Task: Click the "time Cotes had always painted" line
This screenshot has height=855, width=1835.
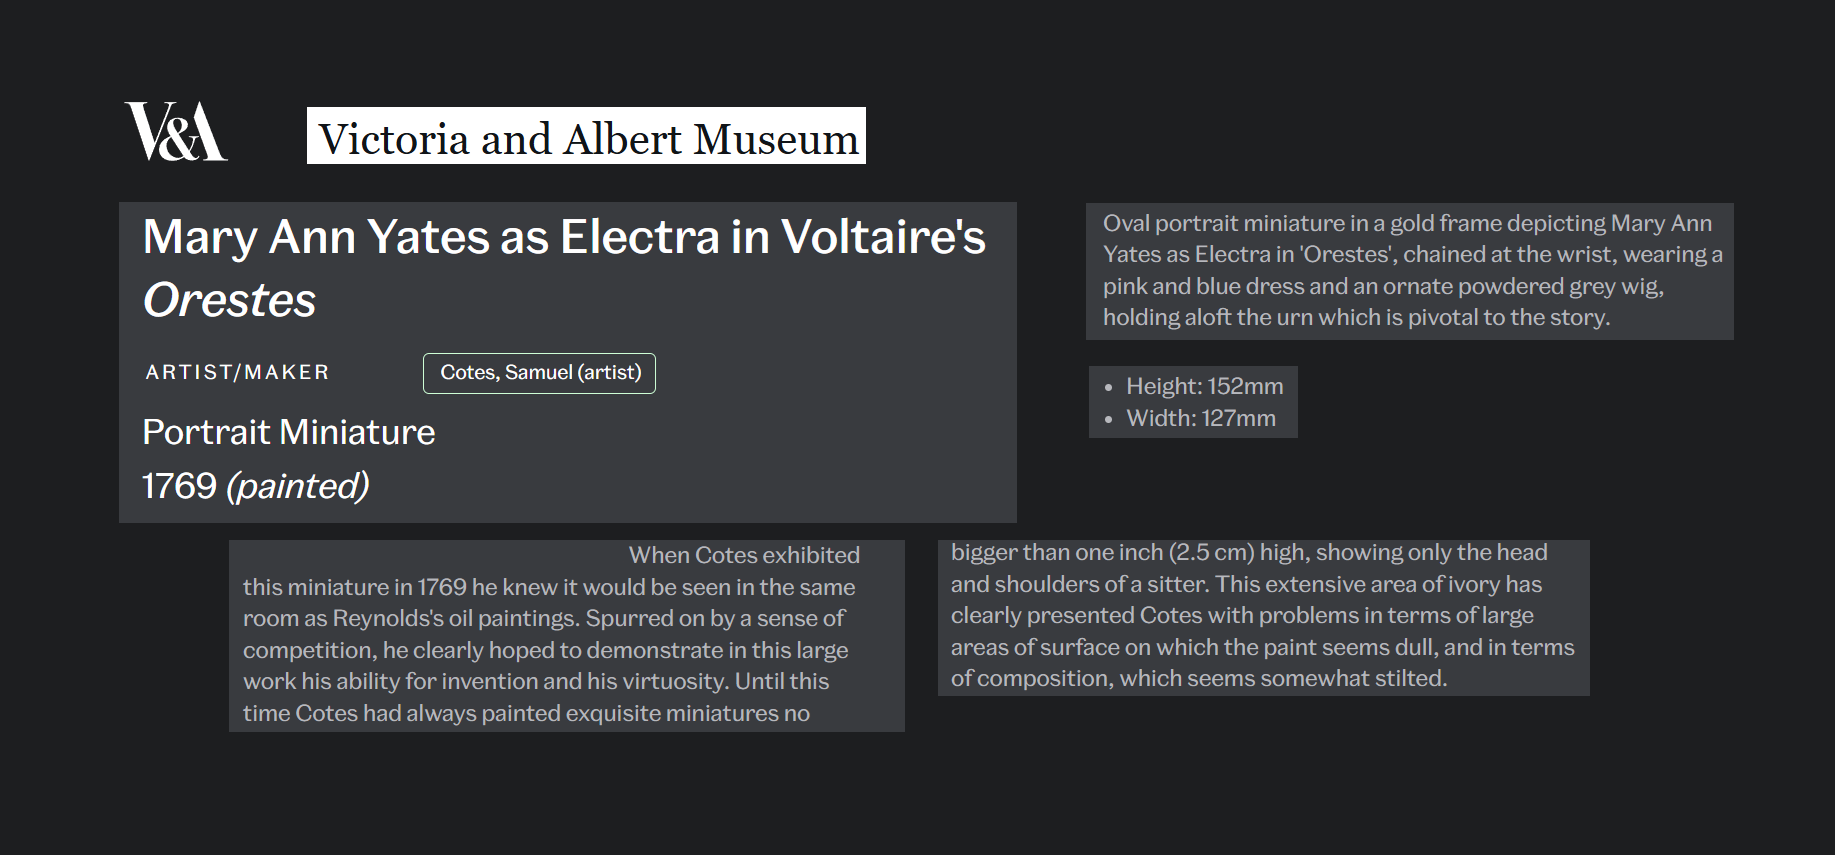Action: pos(526,713)
